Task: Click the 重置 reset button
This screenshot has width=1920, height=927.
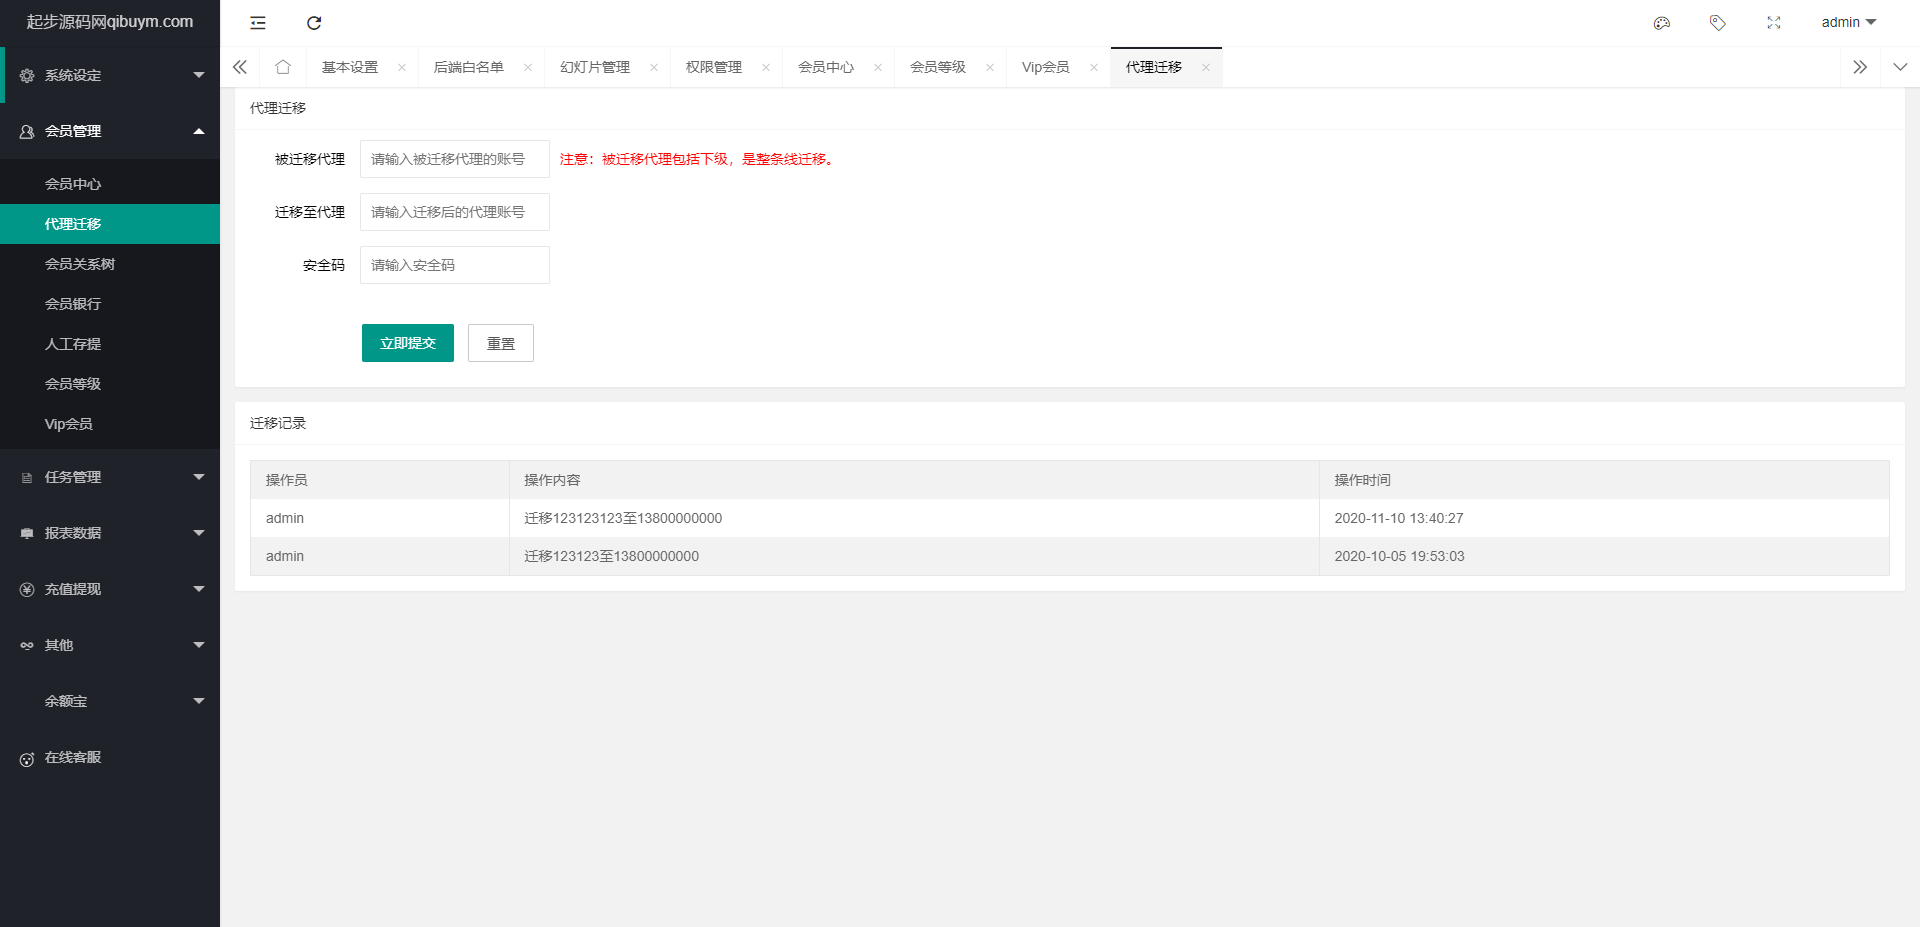Action: [501, 343]
